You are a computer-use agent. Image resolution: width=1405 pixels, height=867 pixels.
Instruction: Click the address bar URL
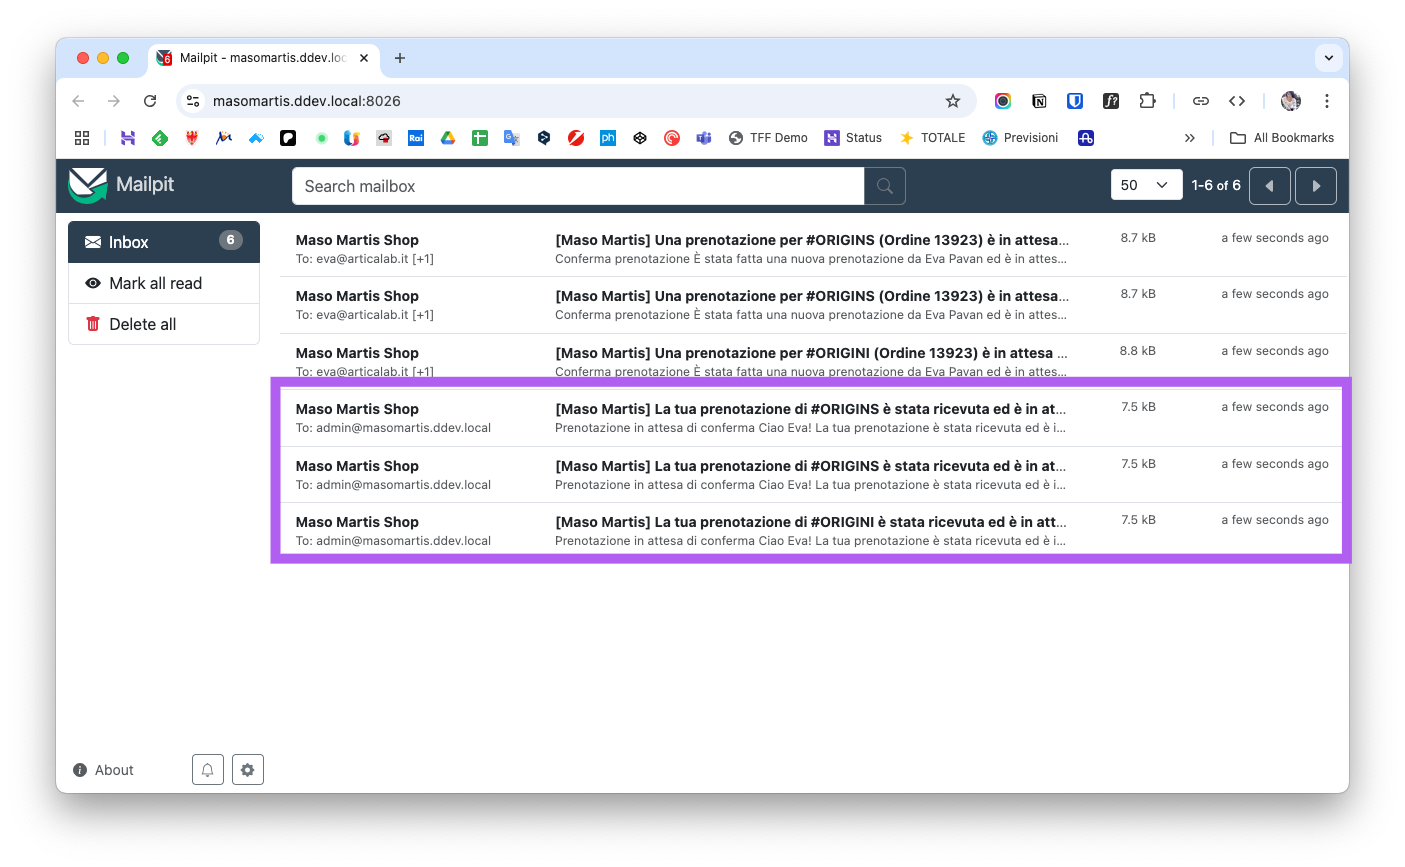click(x=307, y=101)
